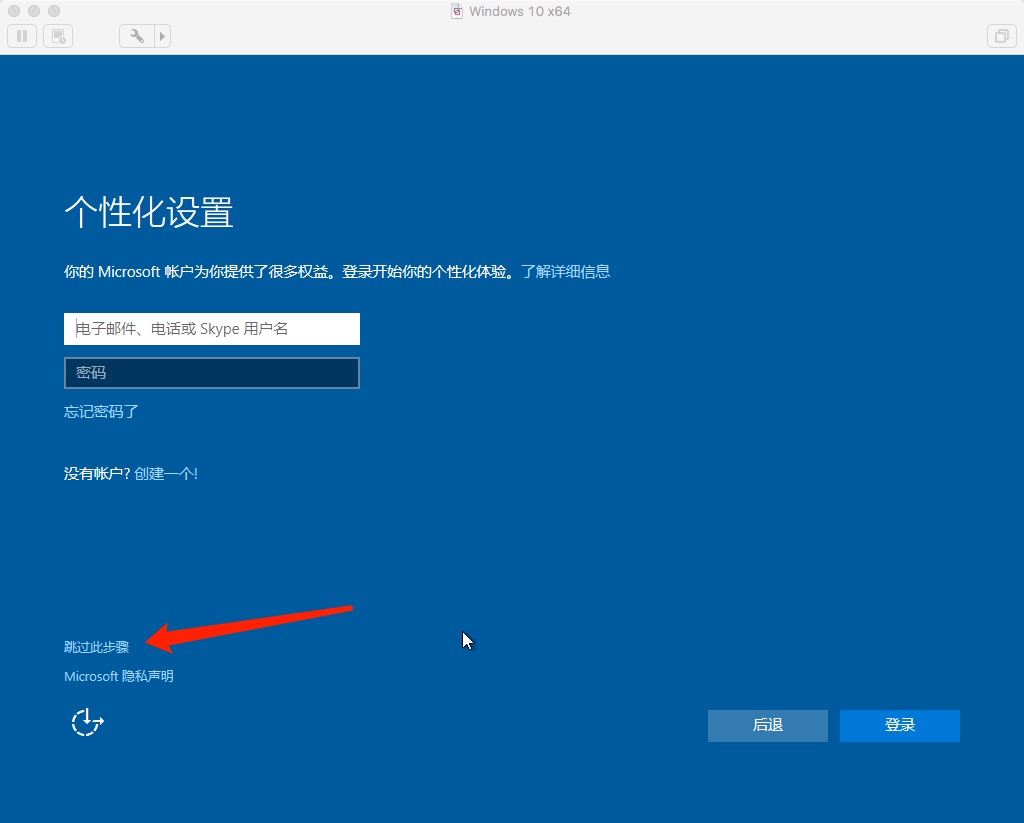Screen dimensions: 1024x823
Task: Click the 没有帐户? text
Action: [x=97, y=474]
